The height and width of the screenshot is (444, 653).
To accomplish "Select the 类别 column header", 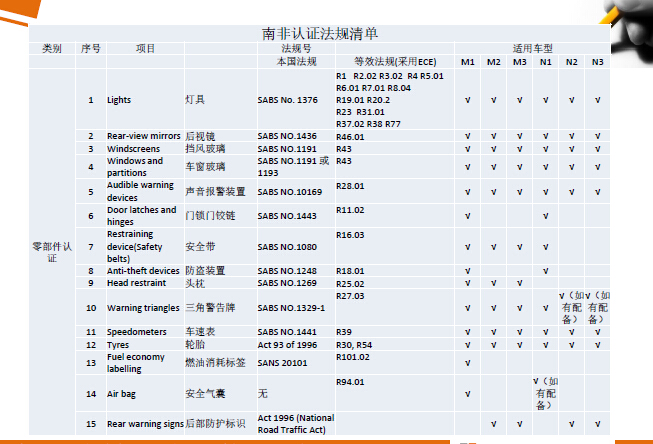I will [x=52, y=49].
